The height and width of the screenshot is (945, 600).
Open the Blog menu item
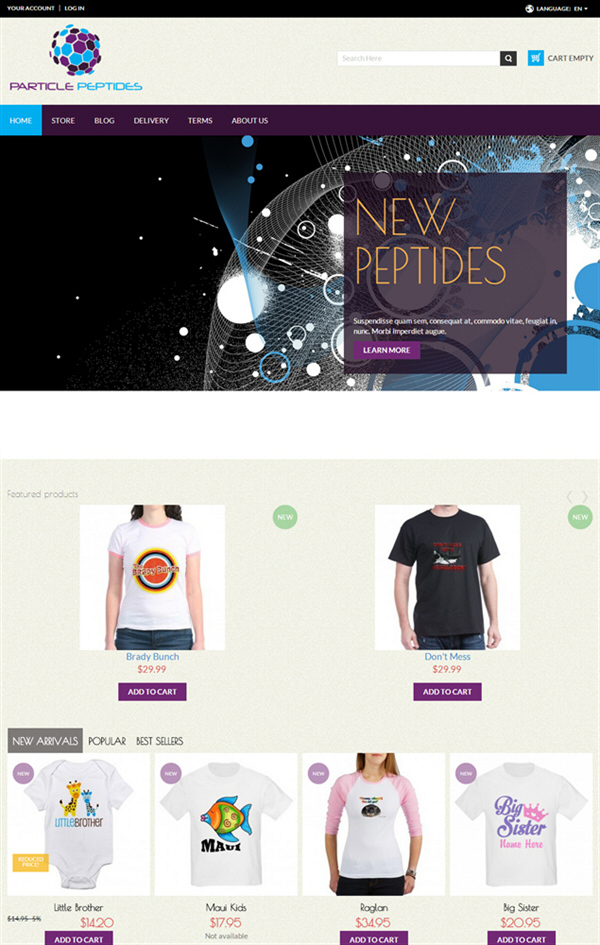tap(104, 121)
